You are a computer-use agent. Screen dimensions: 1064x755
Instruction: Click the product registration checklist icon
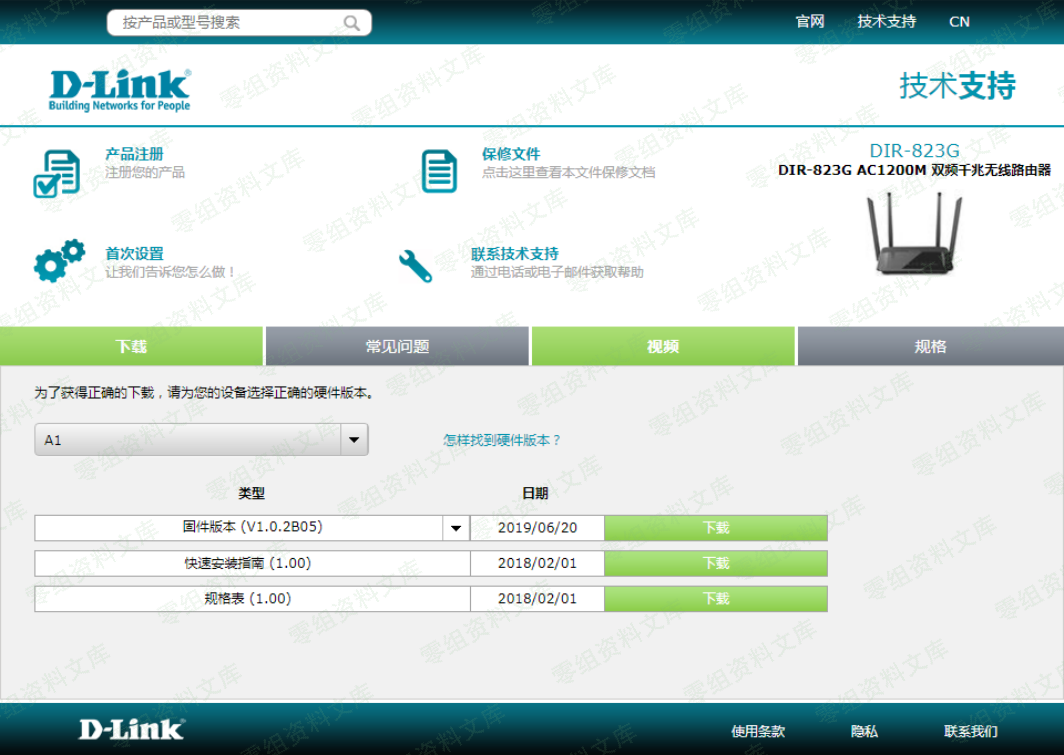(57, 174)
